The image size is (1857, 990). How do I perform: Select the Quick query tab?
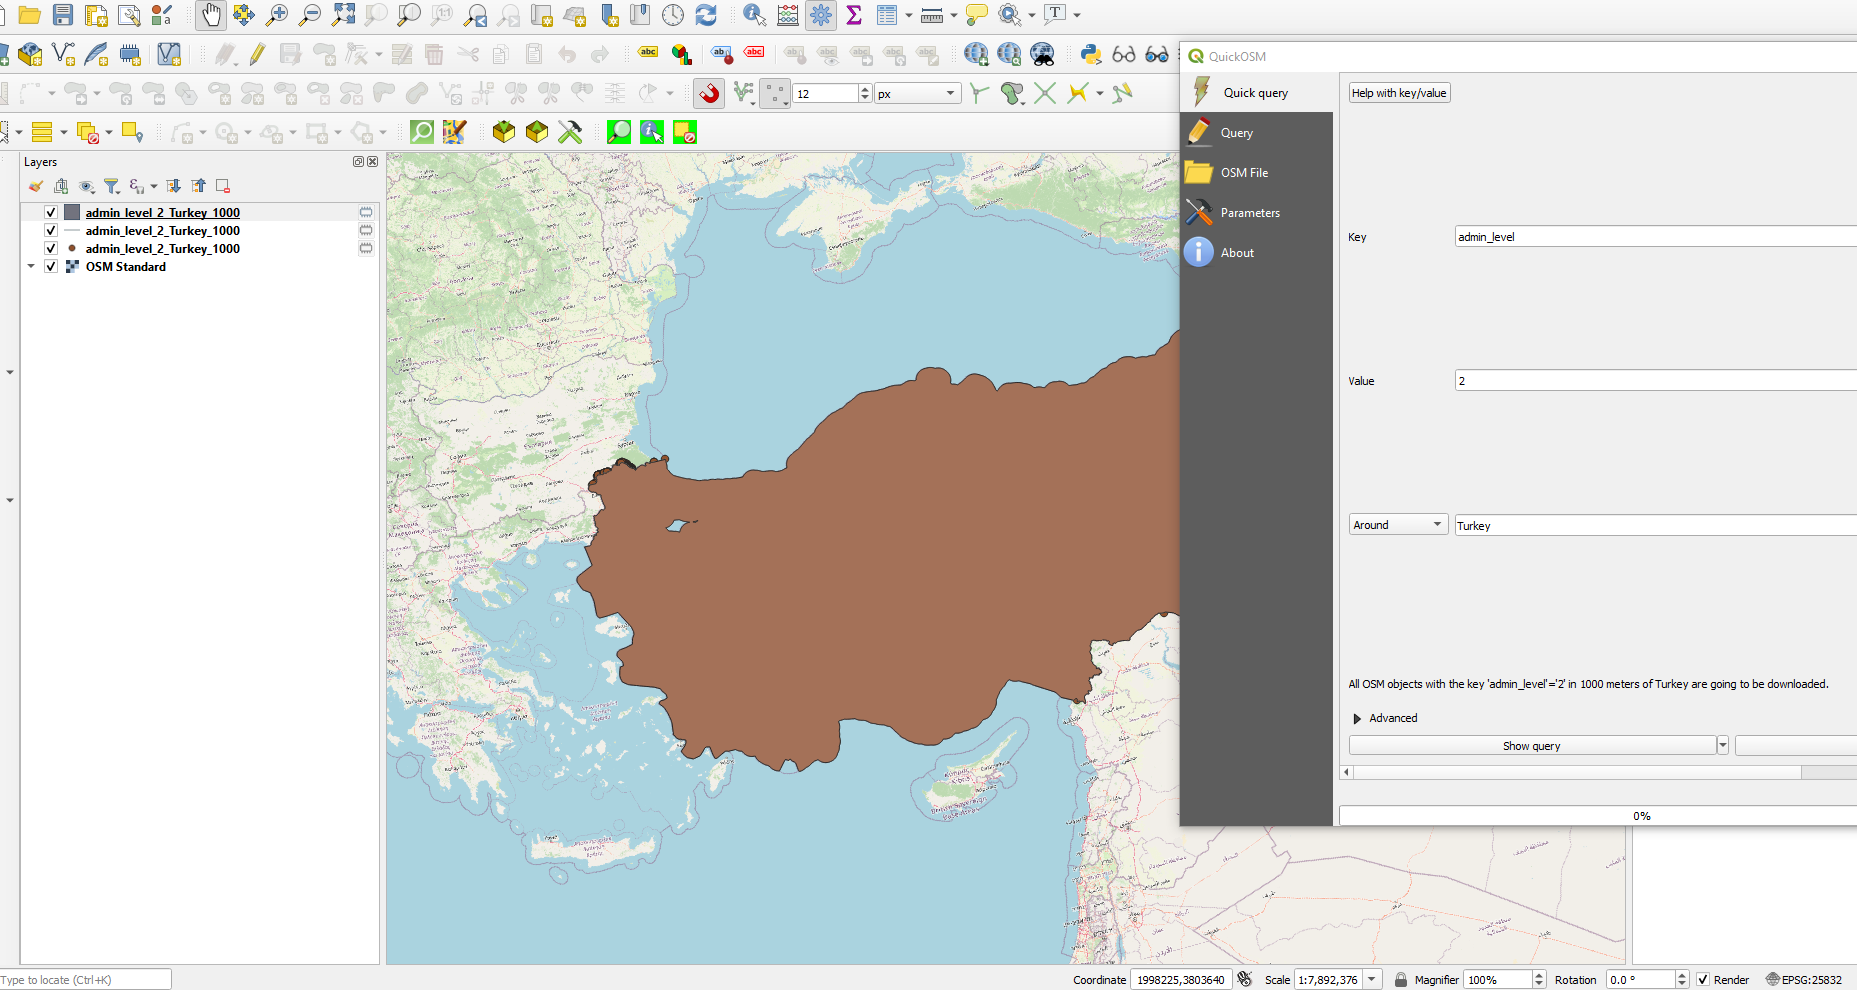tap(1257, 92)
